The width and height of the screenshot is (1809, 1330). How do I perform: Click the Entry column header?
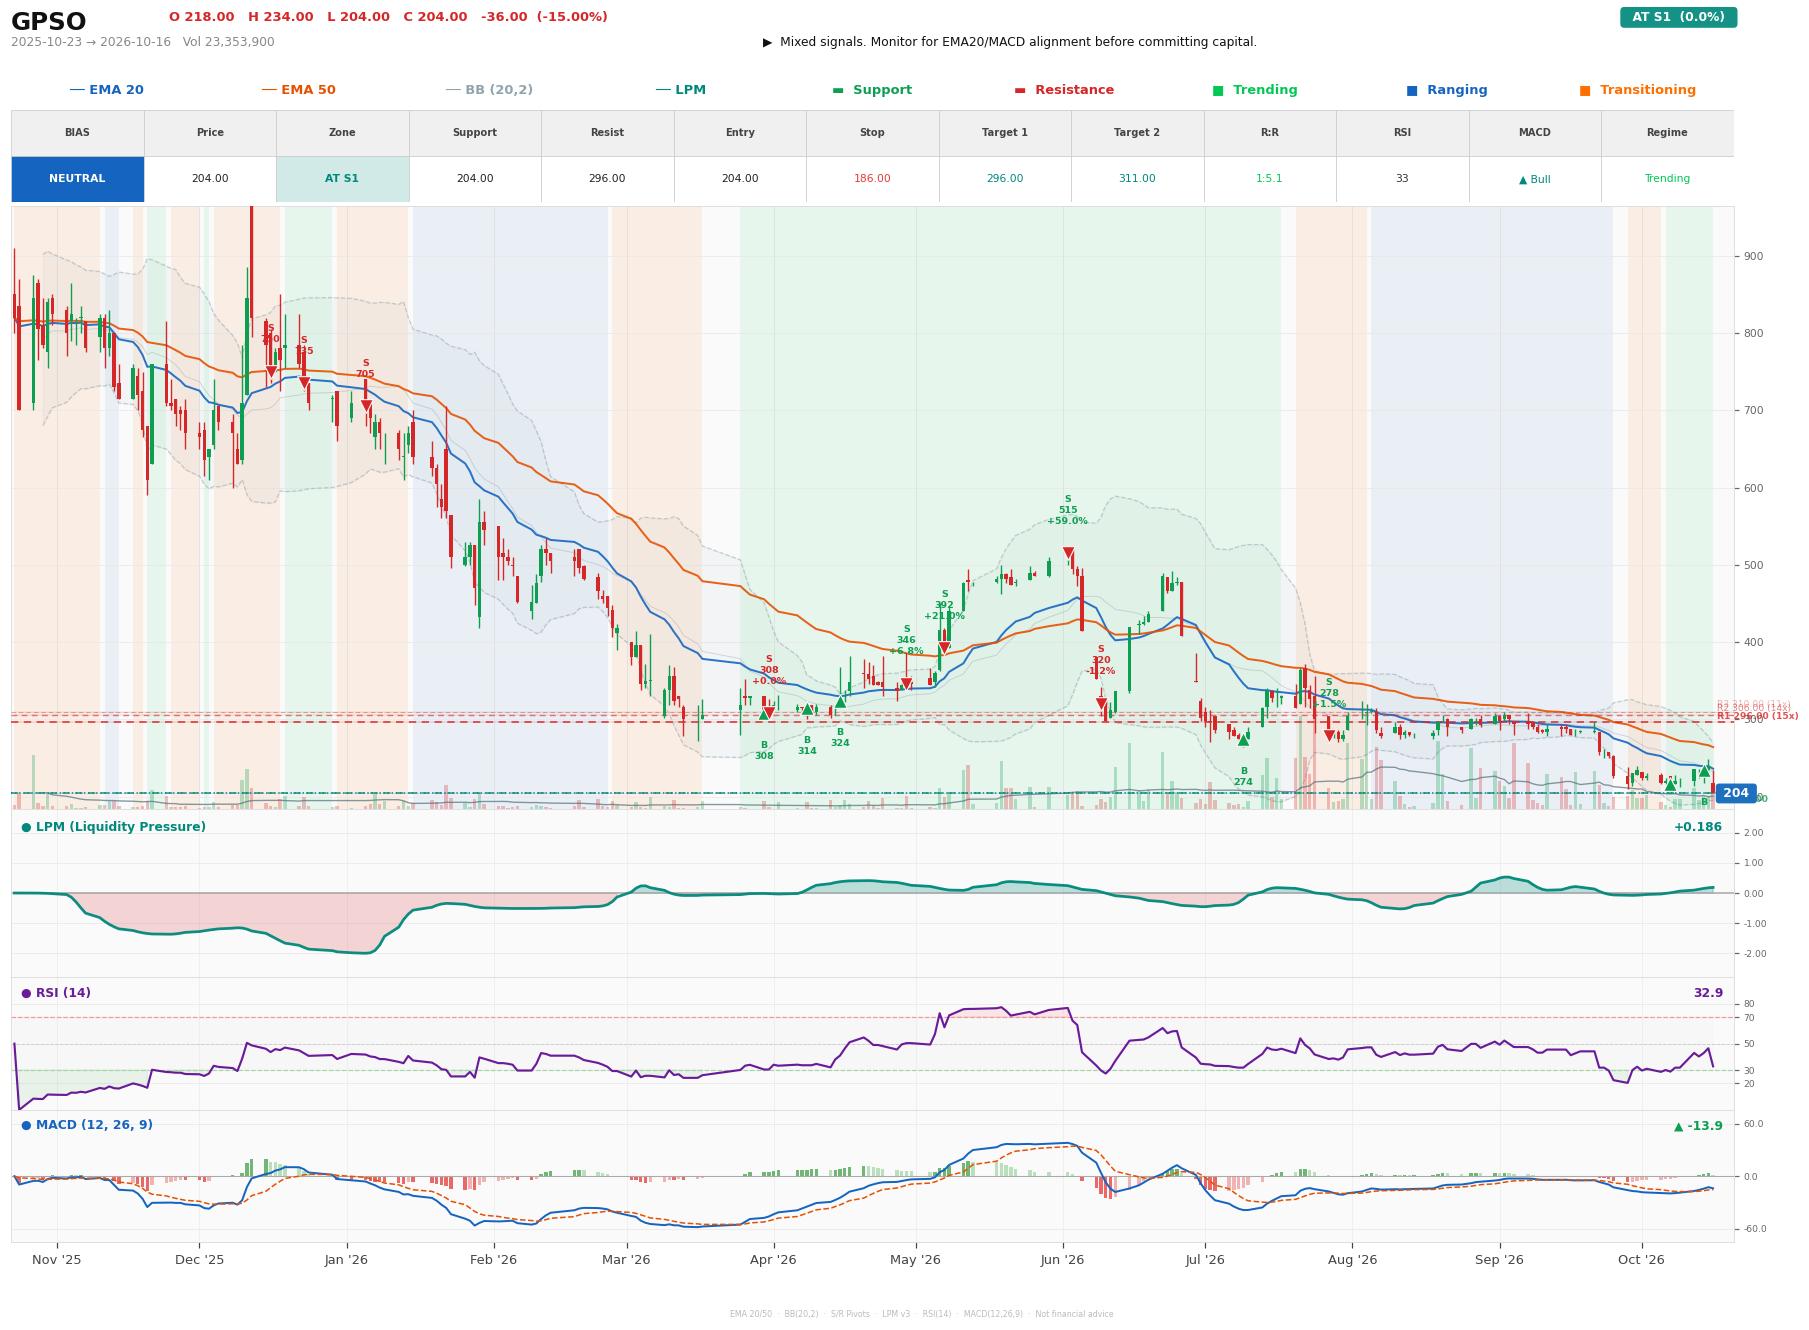[740, 133]
